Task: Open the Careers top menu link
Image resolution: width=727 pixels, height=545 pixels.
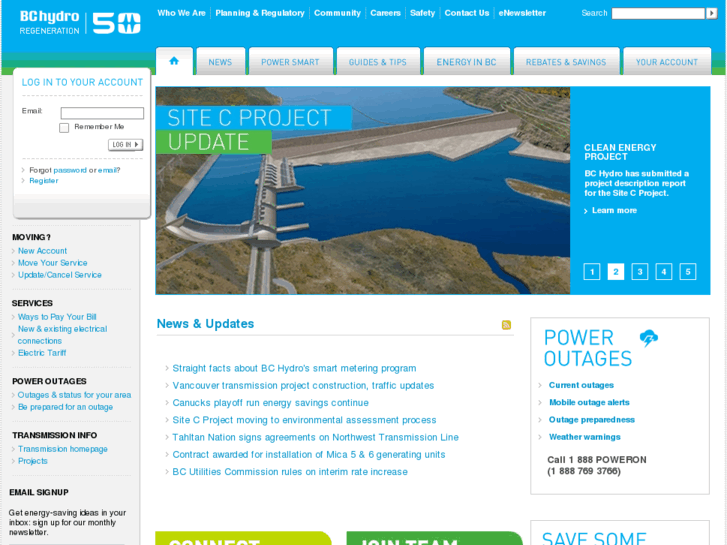Action: (x=385, y=13)
